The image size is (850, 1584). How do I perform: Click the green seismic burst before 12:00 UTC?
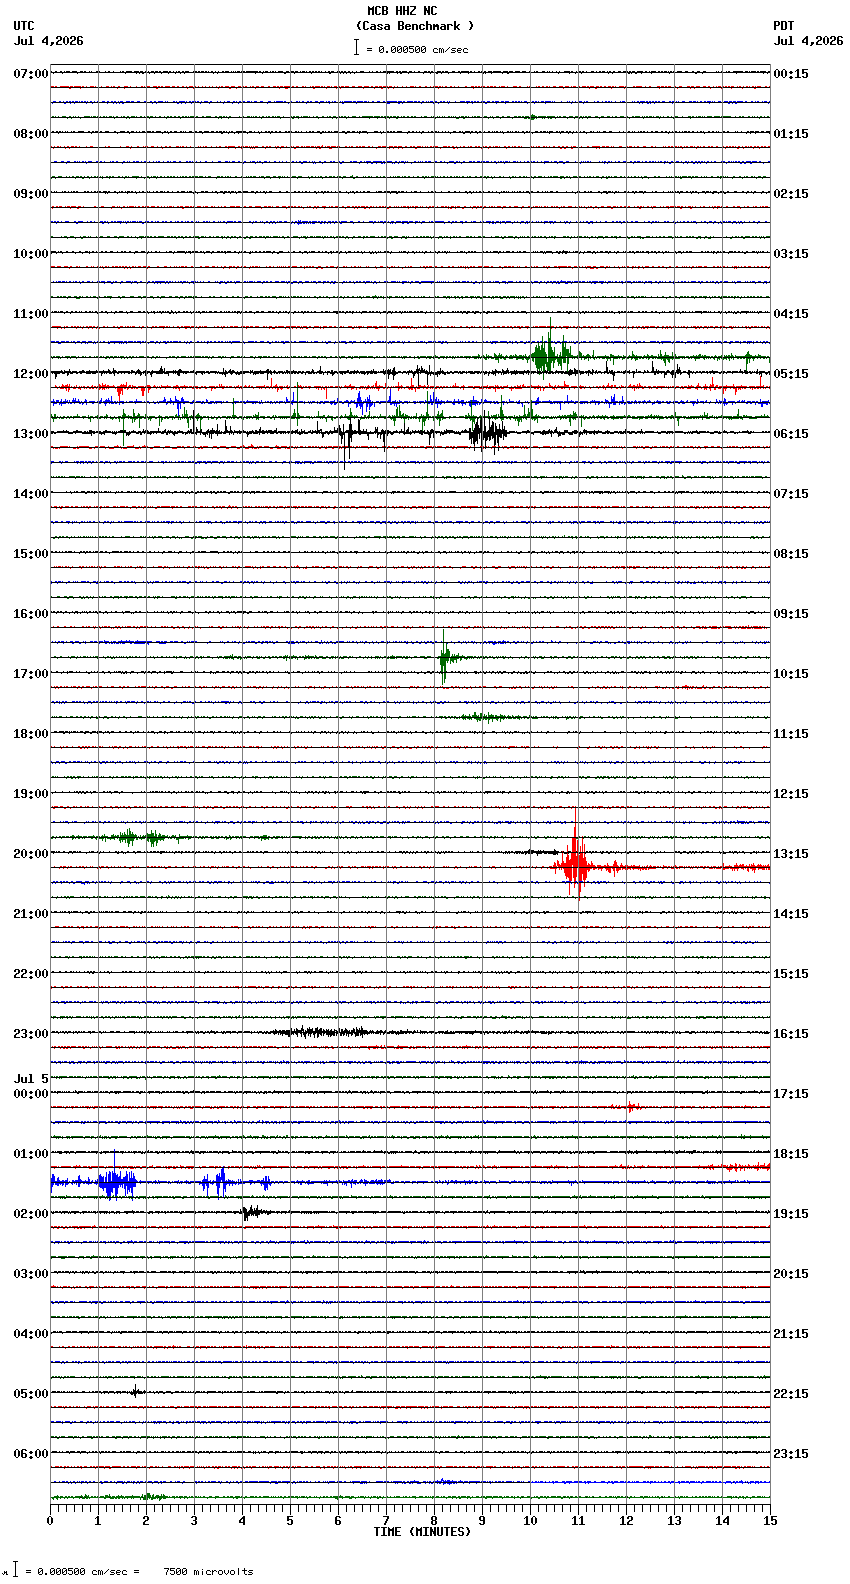550,355
